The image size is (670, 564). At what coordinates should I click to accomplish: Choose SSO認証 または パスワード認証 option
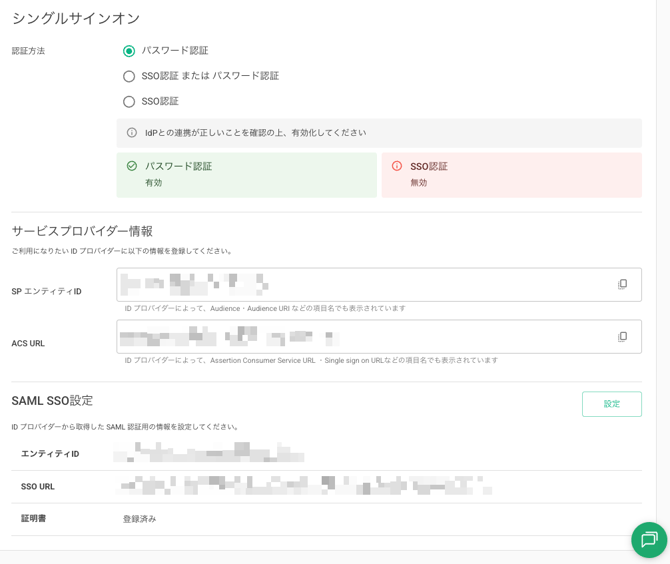point(129,76)
